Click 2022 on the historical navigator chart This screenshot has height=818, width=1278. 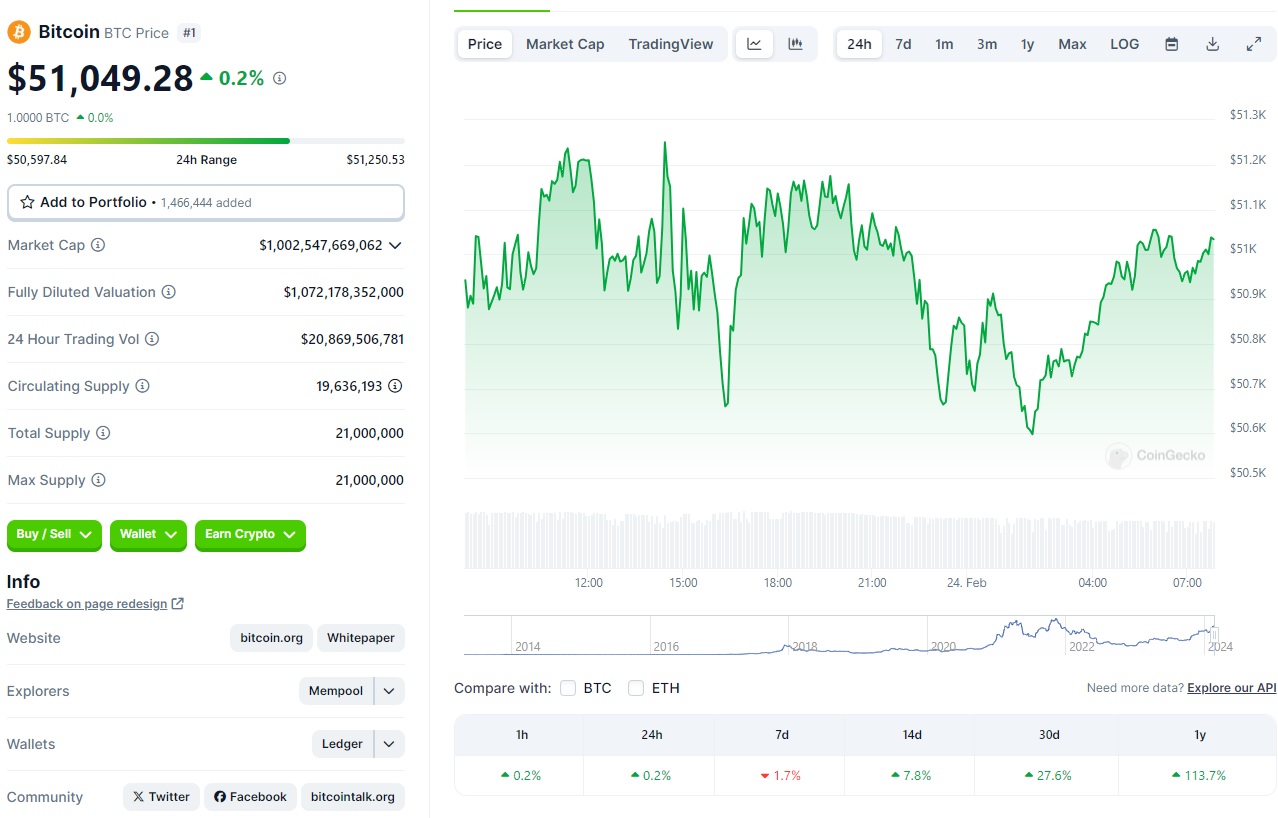(x=1082, y=646)
